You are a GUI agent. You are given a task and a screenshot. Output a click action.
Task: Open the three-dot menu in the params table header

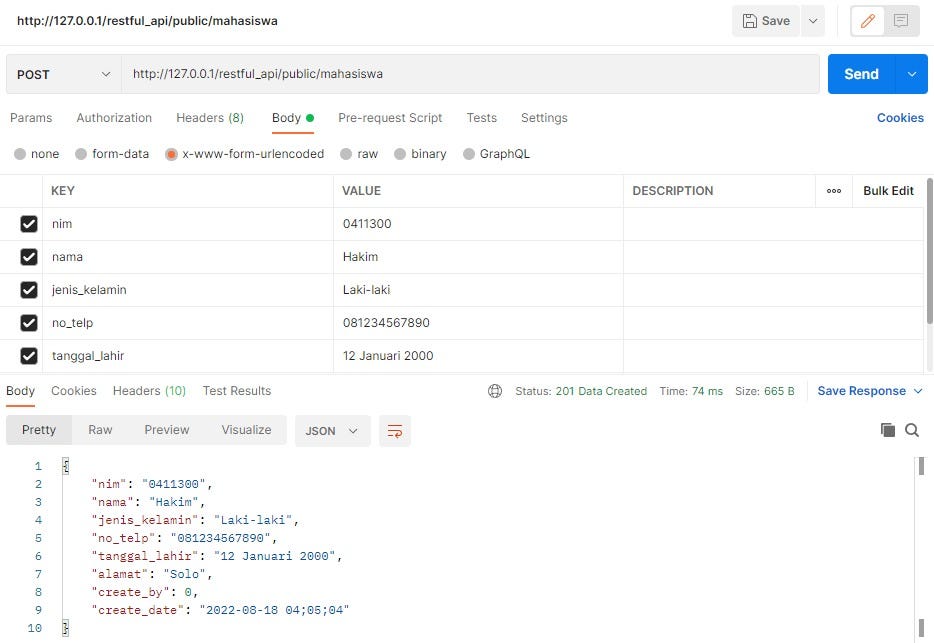(x=834, y=190)
